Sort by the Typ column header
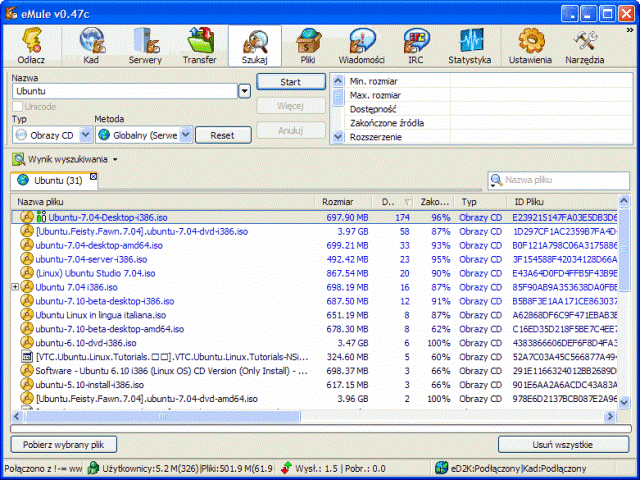This screenshot has height=480, width=640. point(480,202)
